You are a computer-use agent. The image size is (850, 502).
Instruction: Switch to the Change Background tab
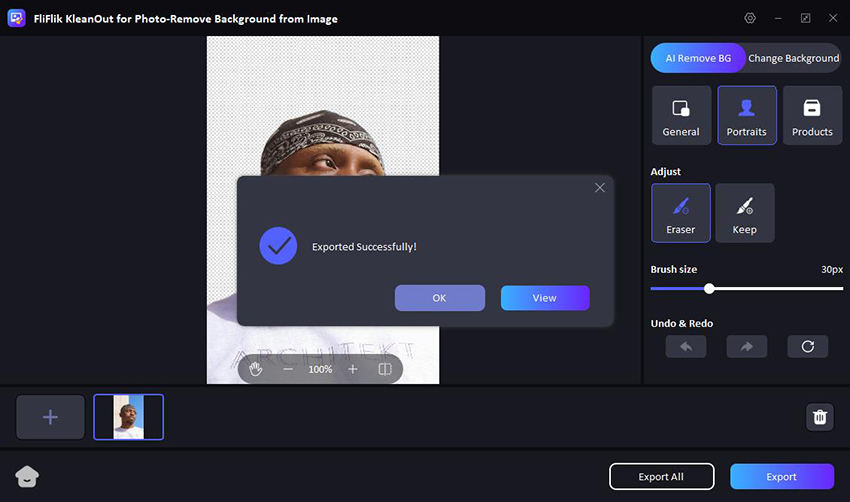pyautogui.click(x=793, y=58)
